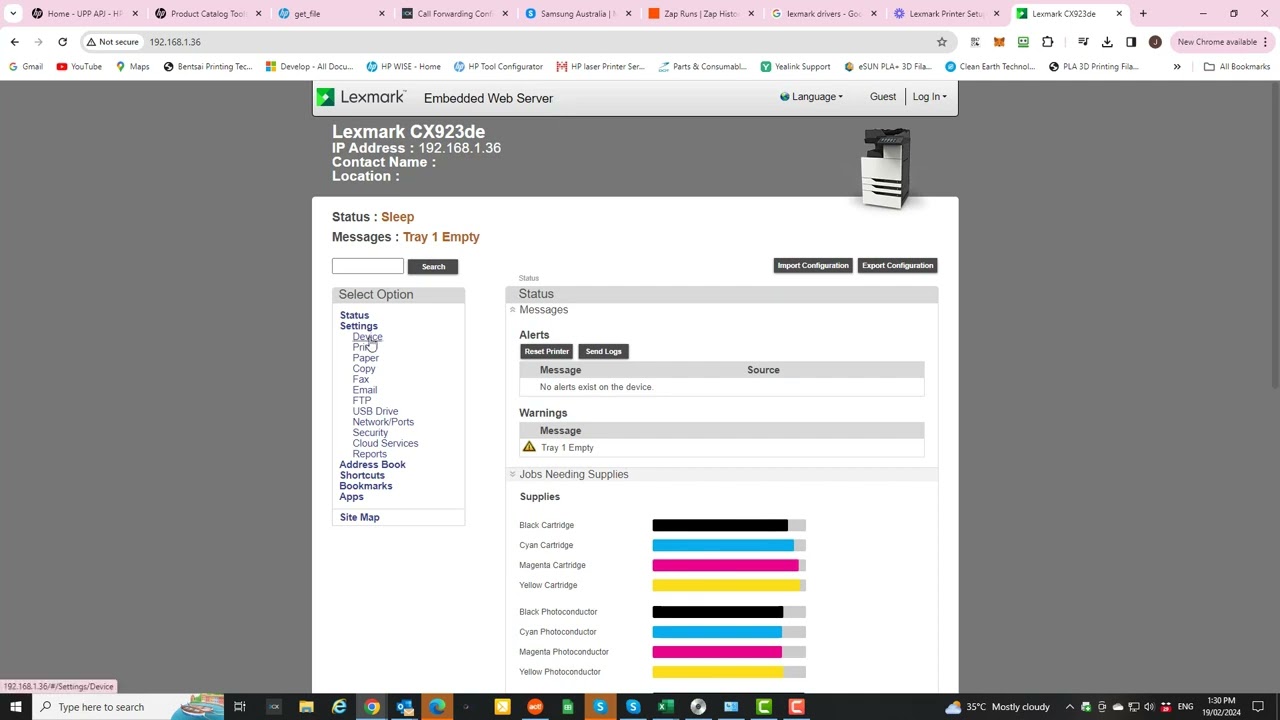Expand the Jobs Needing Supplies section

pyautogui.click(x=513, y=474)
